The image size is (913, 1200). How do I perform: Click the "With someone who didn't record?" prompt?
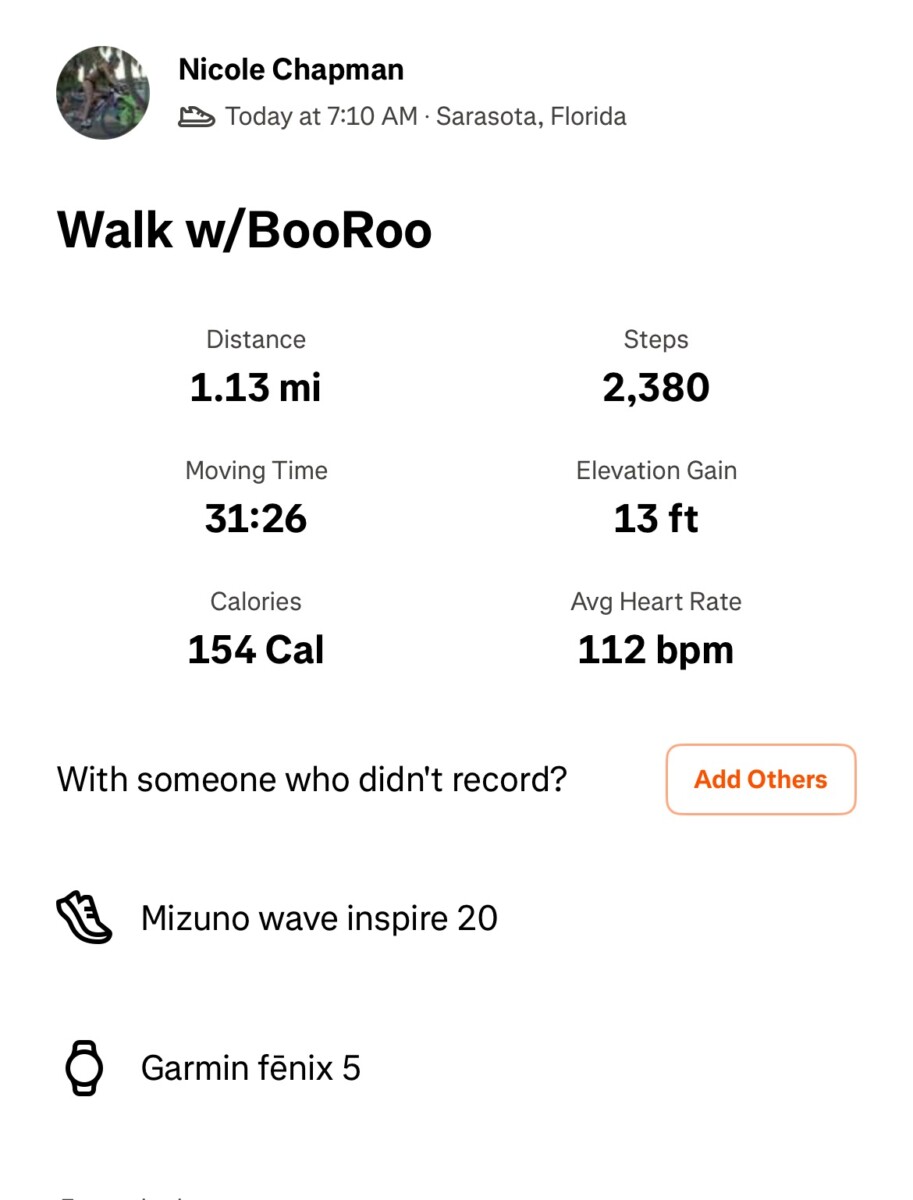pos(312,779)
